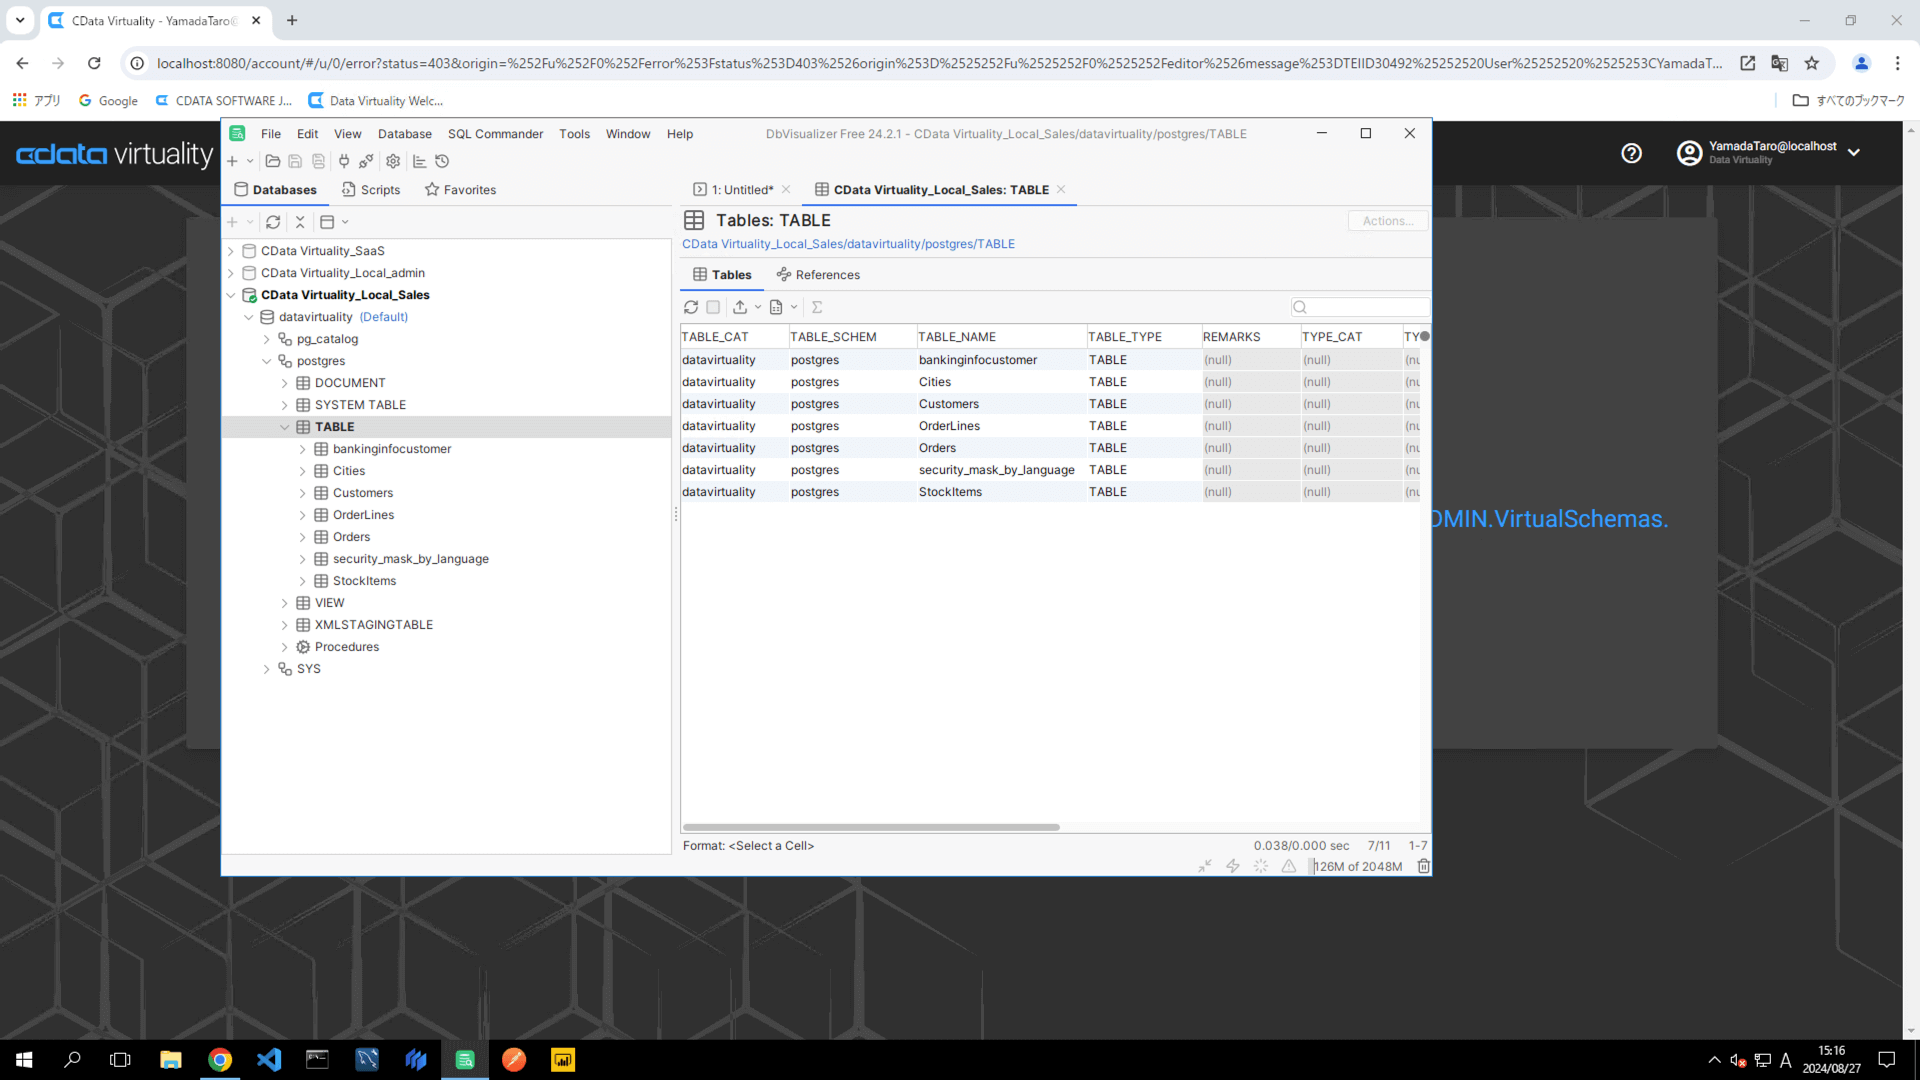The image size is (1920, 1080).
Task: Click the Sigma aggregate icon
Action: pos(817,307)
